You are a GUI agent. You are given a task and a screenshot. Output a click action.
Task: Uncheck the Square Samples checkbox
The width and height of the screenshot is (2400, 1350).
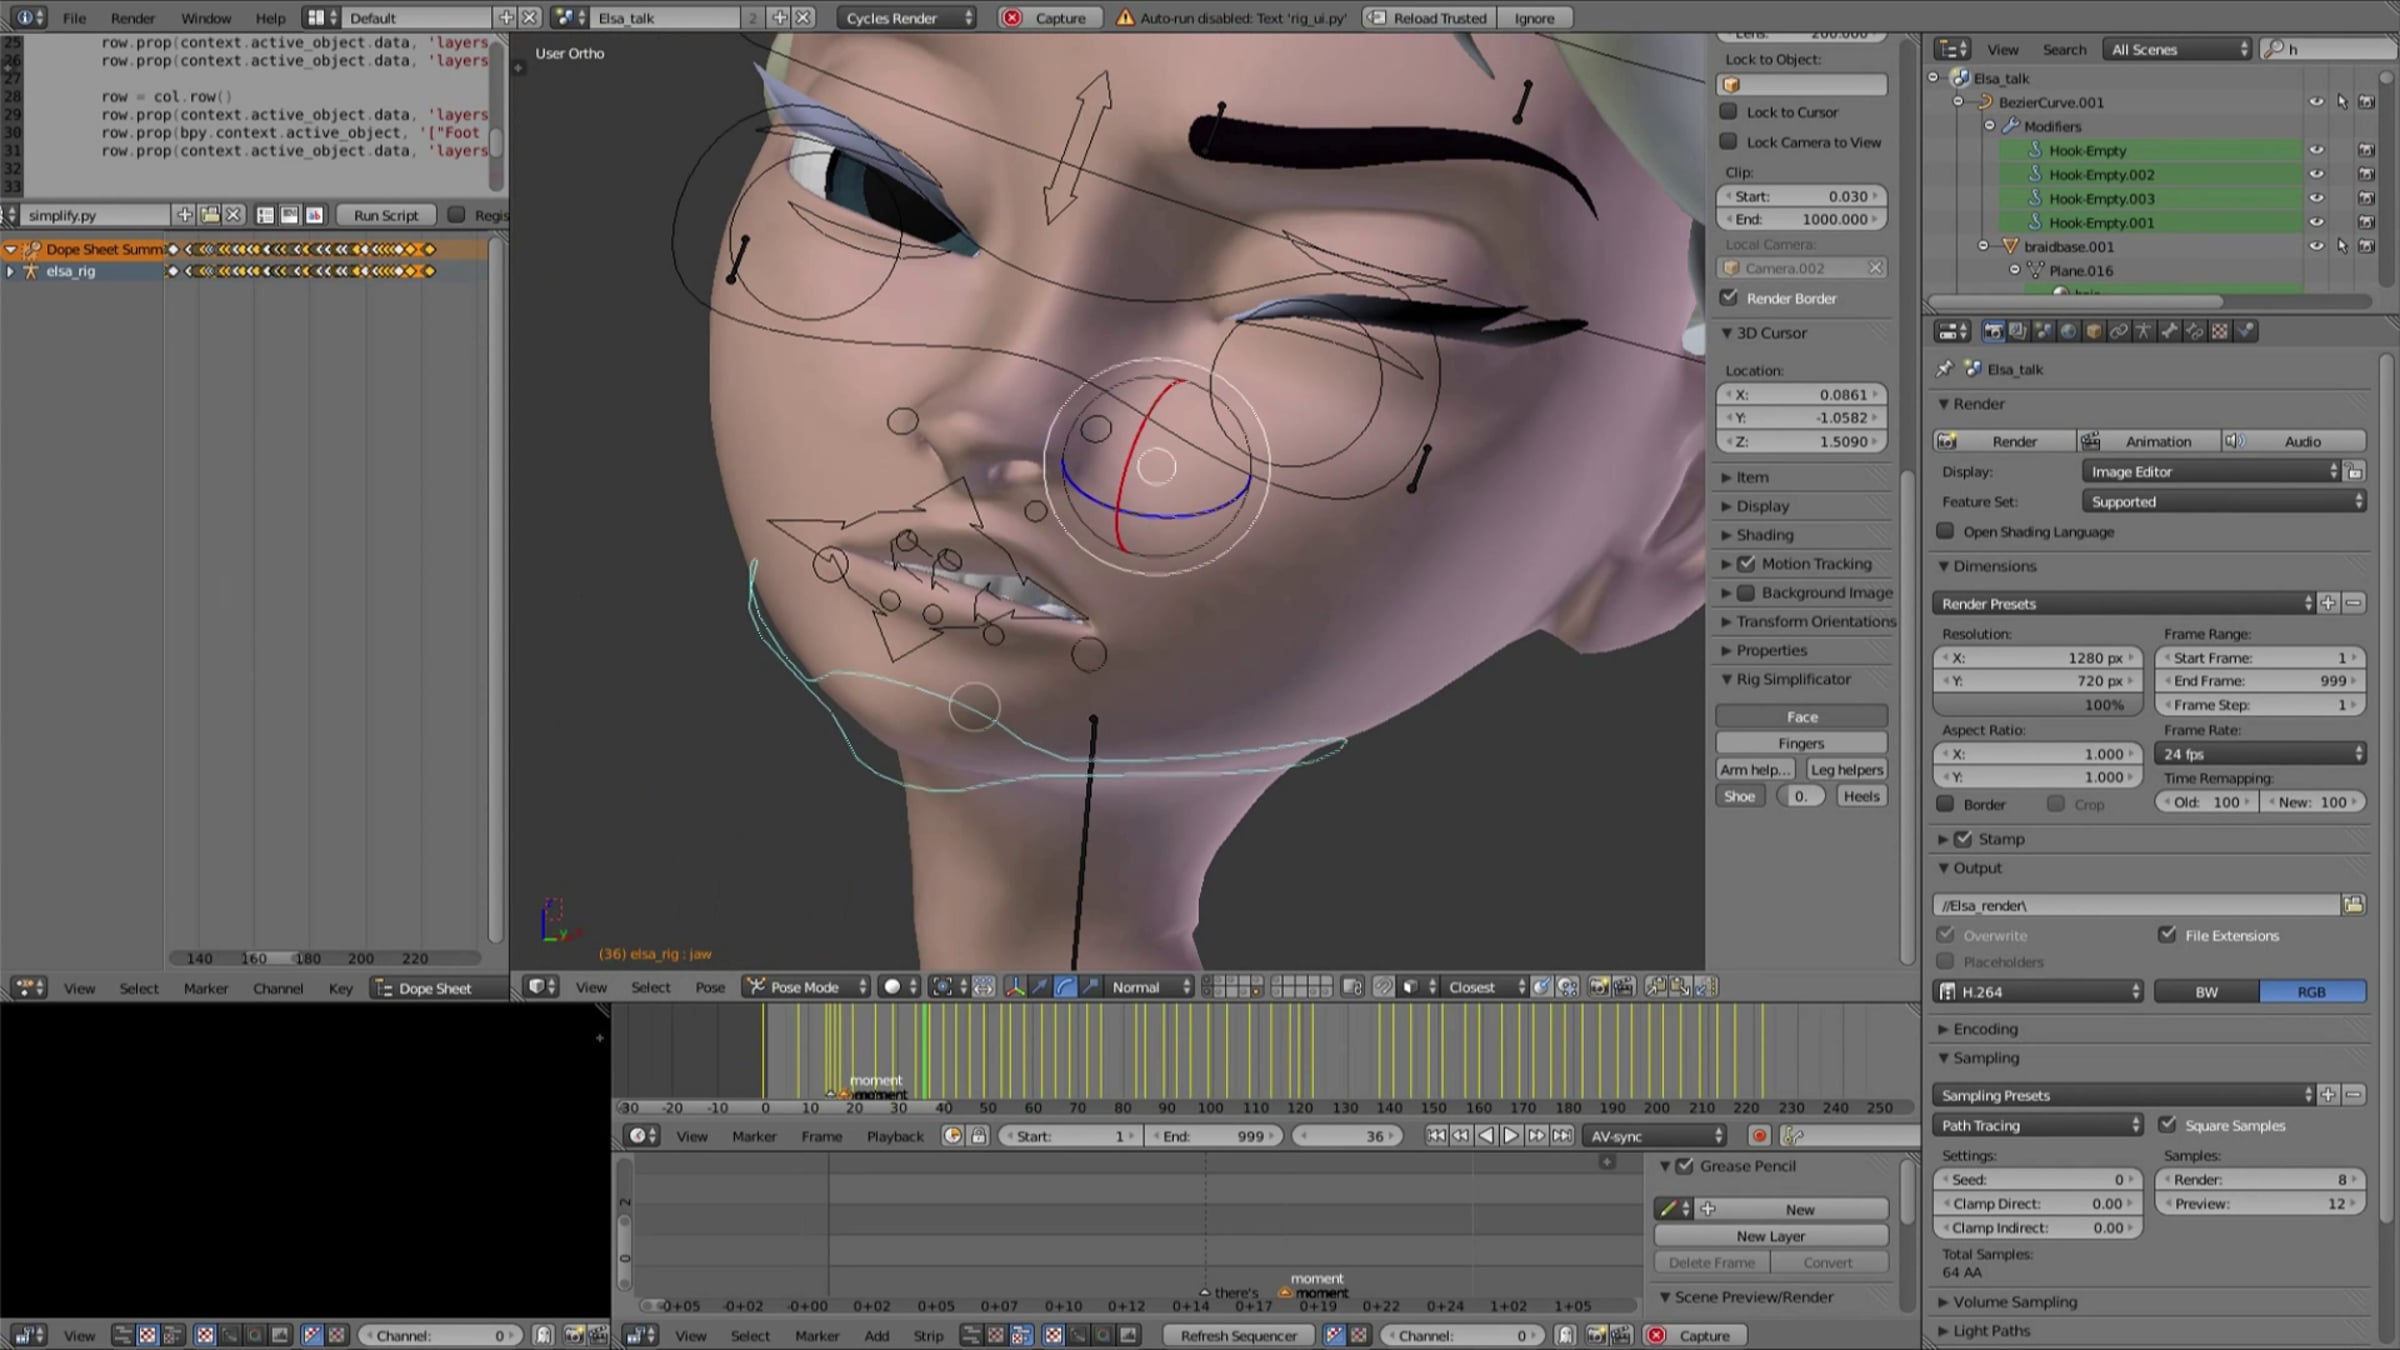2167,1125
